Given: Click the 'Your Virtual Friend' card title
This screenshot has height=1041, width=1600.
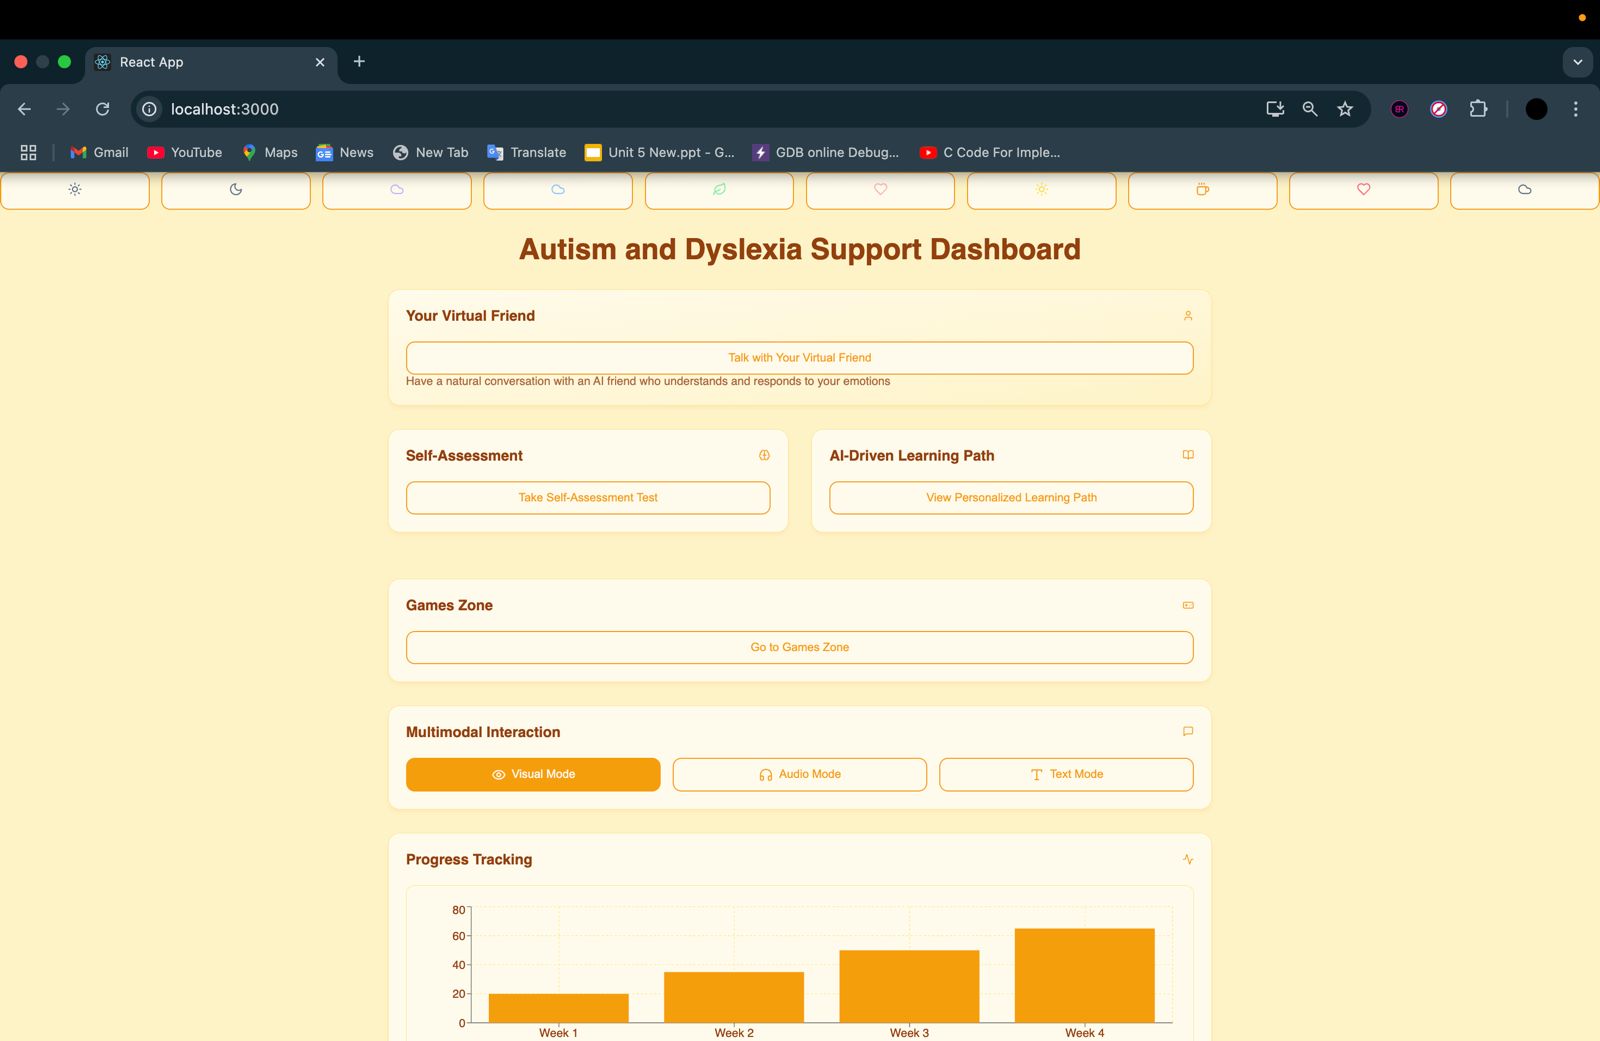Looking at the screenshot, I should (x=470, y=316).
